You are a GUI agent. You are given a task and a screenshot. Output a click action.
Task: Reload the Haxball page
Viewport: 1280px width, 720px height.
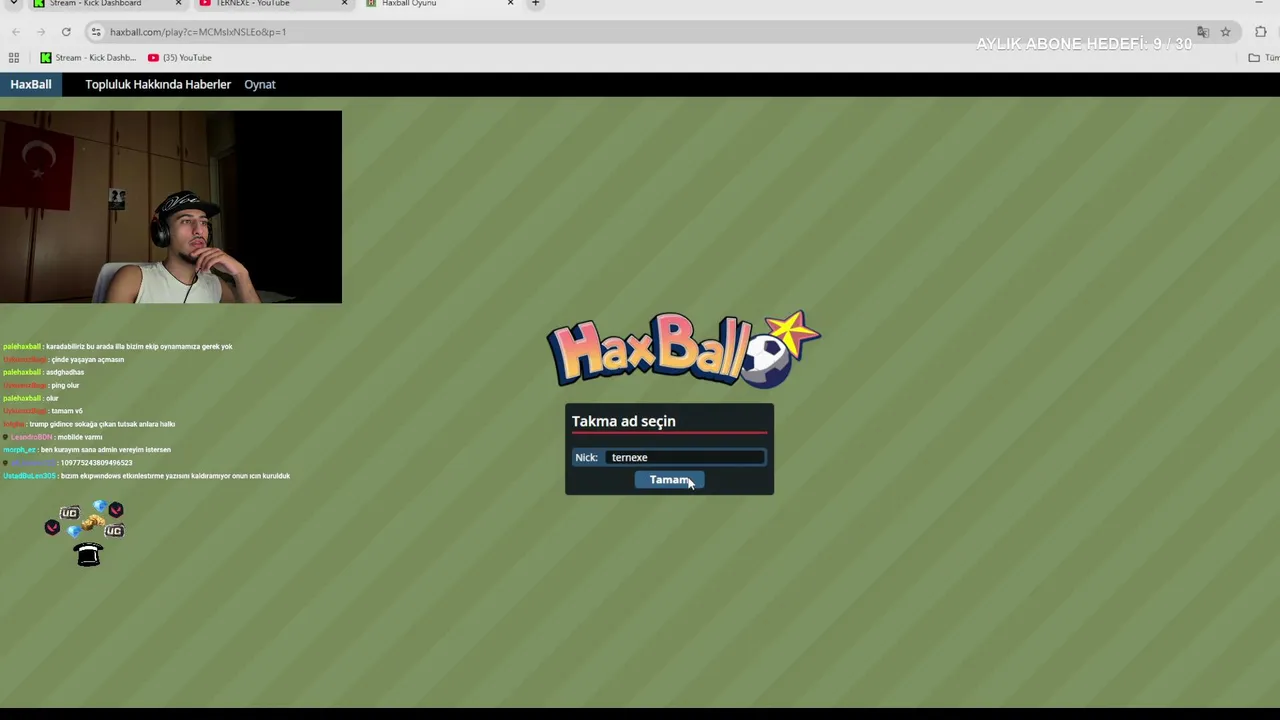pyautogui.click(x=66, y=32)
